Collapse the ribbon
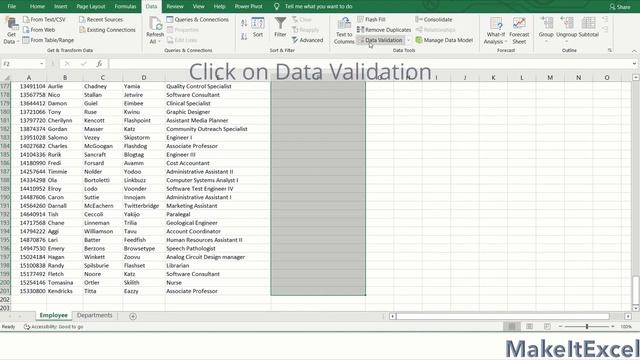The image size is (640, 360). 634,51
